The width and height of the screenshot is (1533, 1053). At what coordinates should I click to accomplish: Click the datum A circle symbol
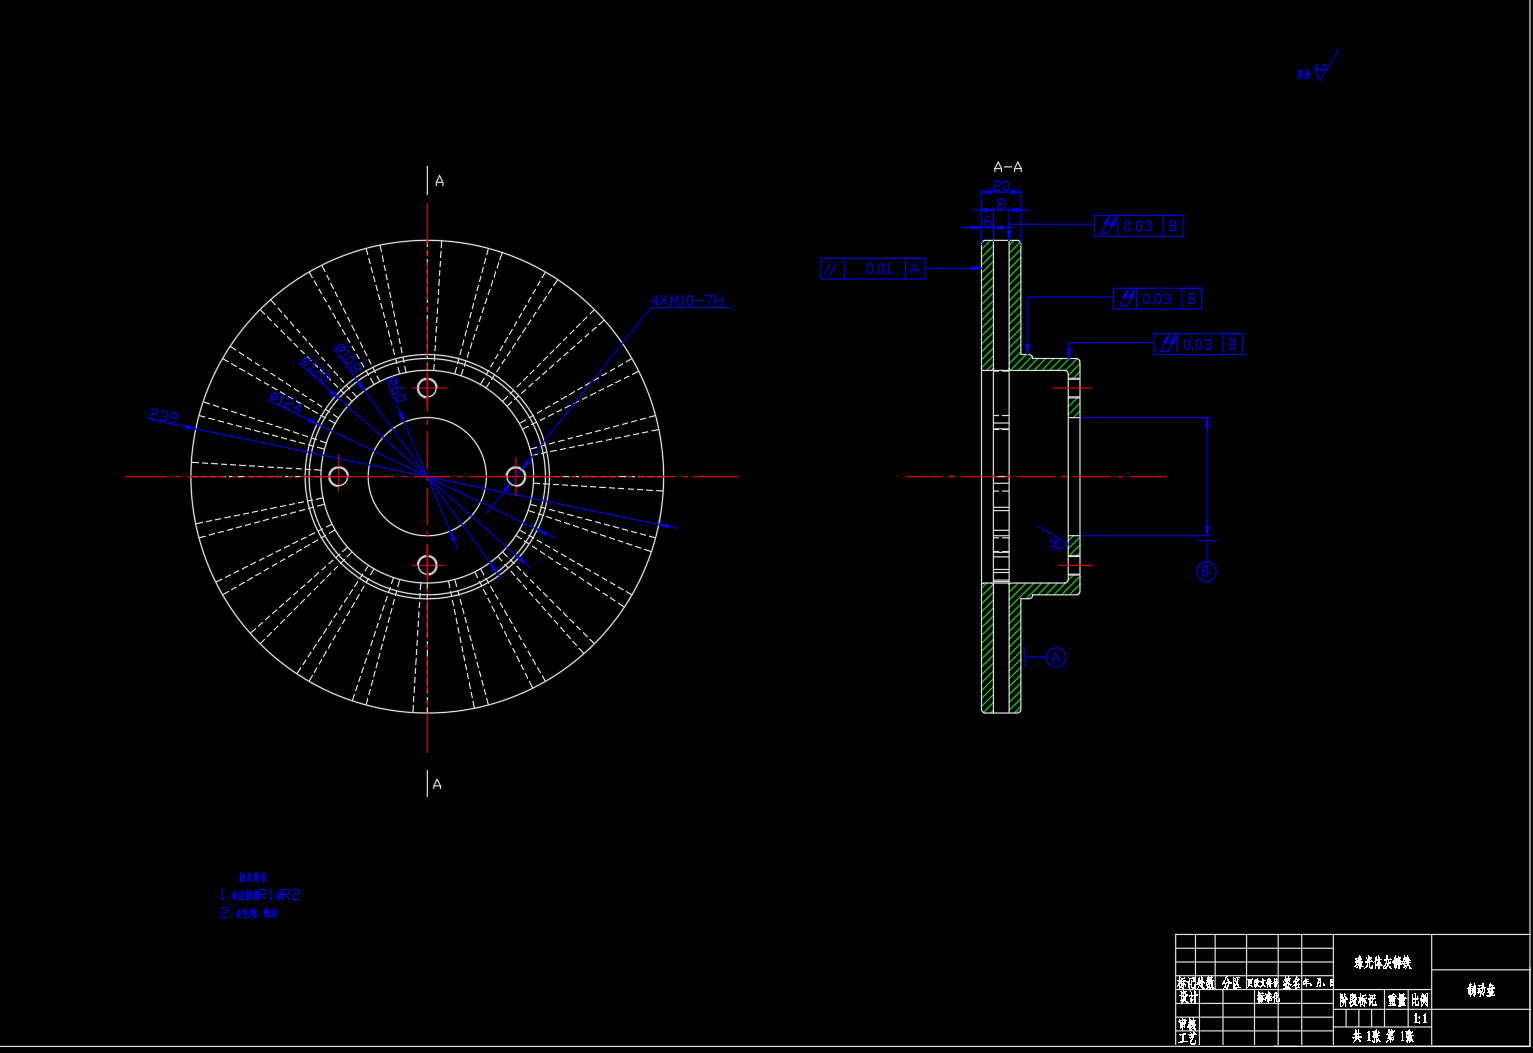[1056, 658]
